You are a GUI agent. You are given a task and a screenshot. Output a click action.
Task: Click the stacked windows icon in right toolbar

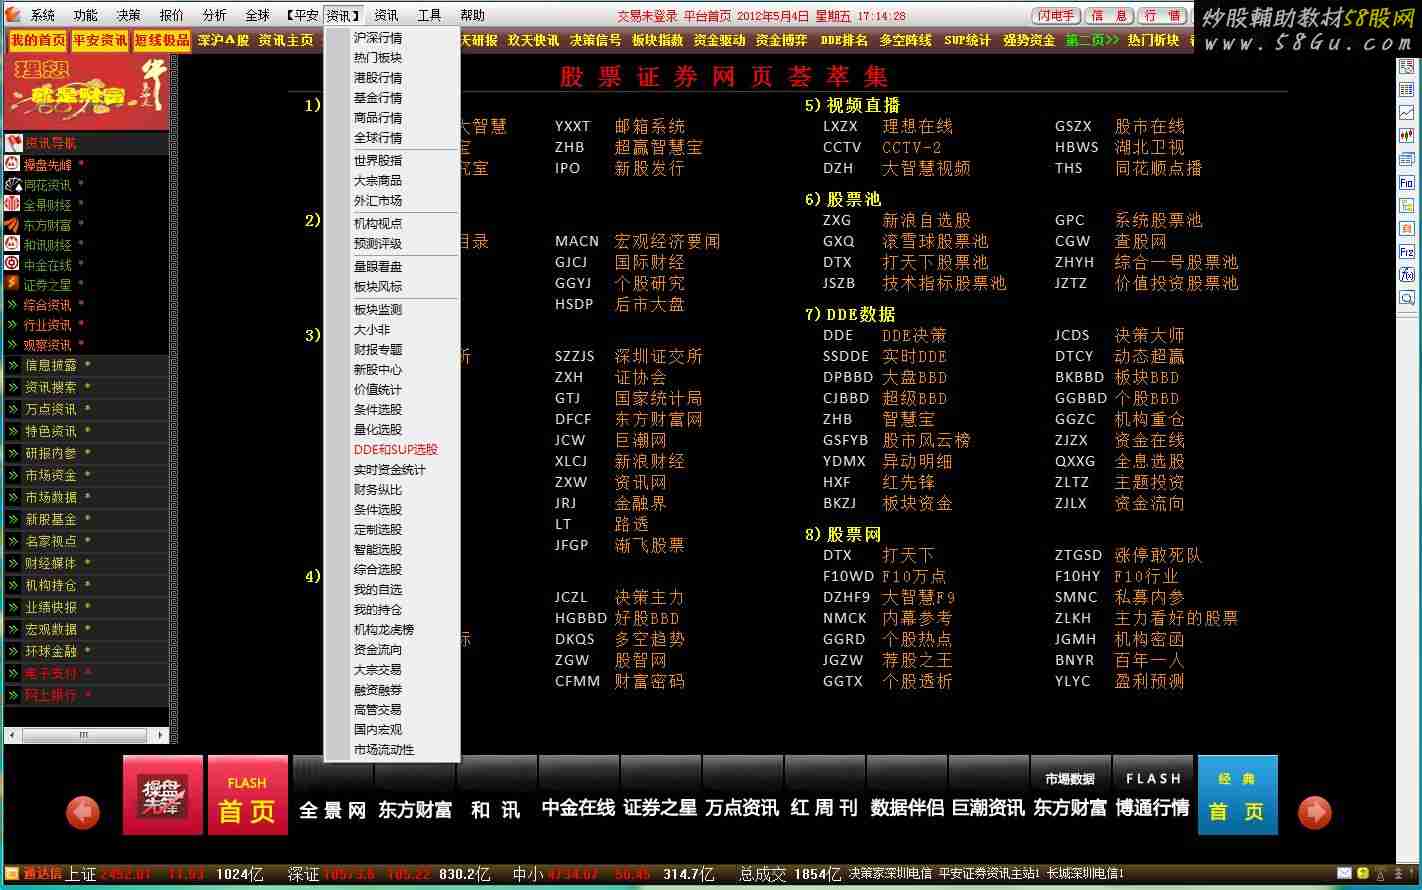[1407, 159]
